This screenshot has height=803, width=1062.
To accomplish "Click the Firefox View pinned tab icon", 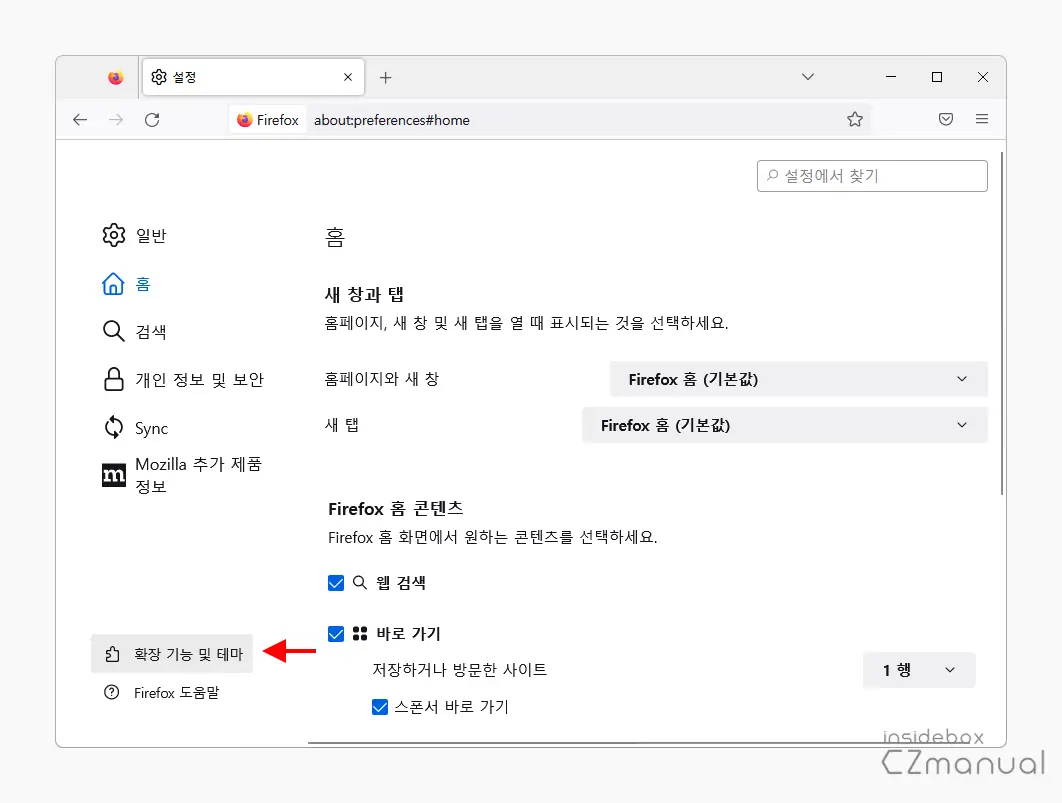I will (x=116, y=77).
